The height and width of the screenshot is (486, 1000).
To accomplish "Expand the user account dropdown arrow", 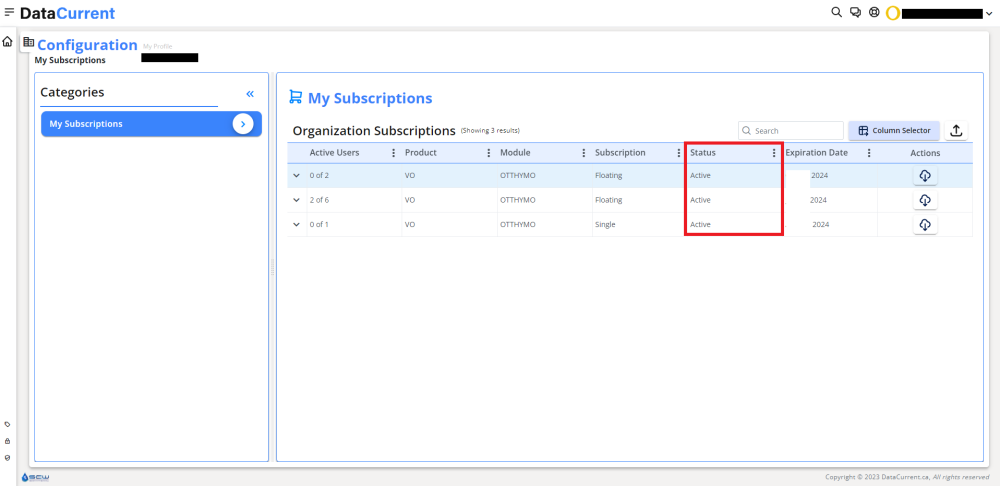I will coord(990,13).
